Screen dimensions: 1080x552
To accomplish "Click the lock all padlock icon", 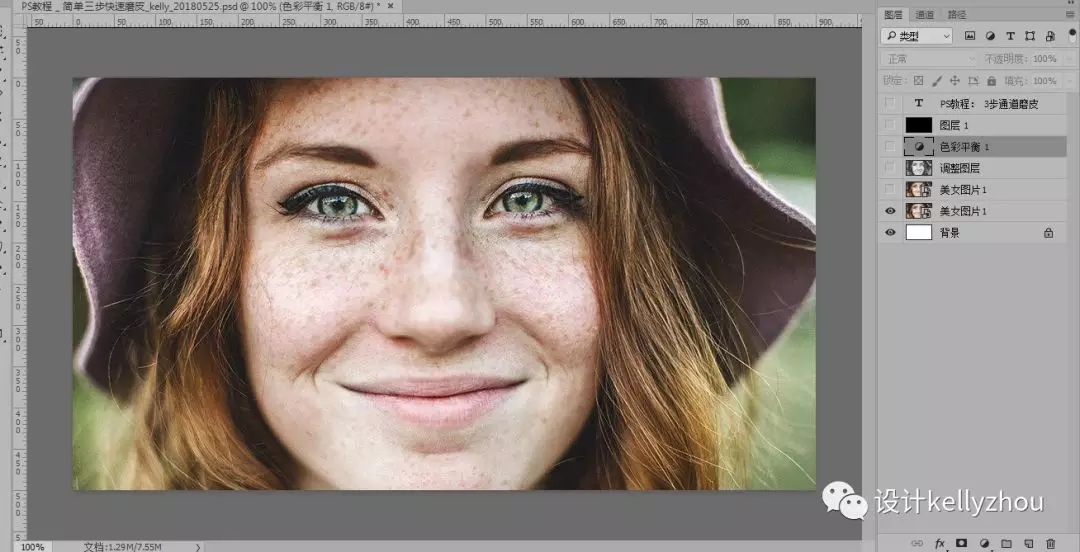I will 991,81.
